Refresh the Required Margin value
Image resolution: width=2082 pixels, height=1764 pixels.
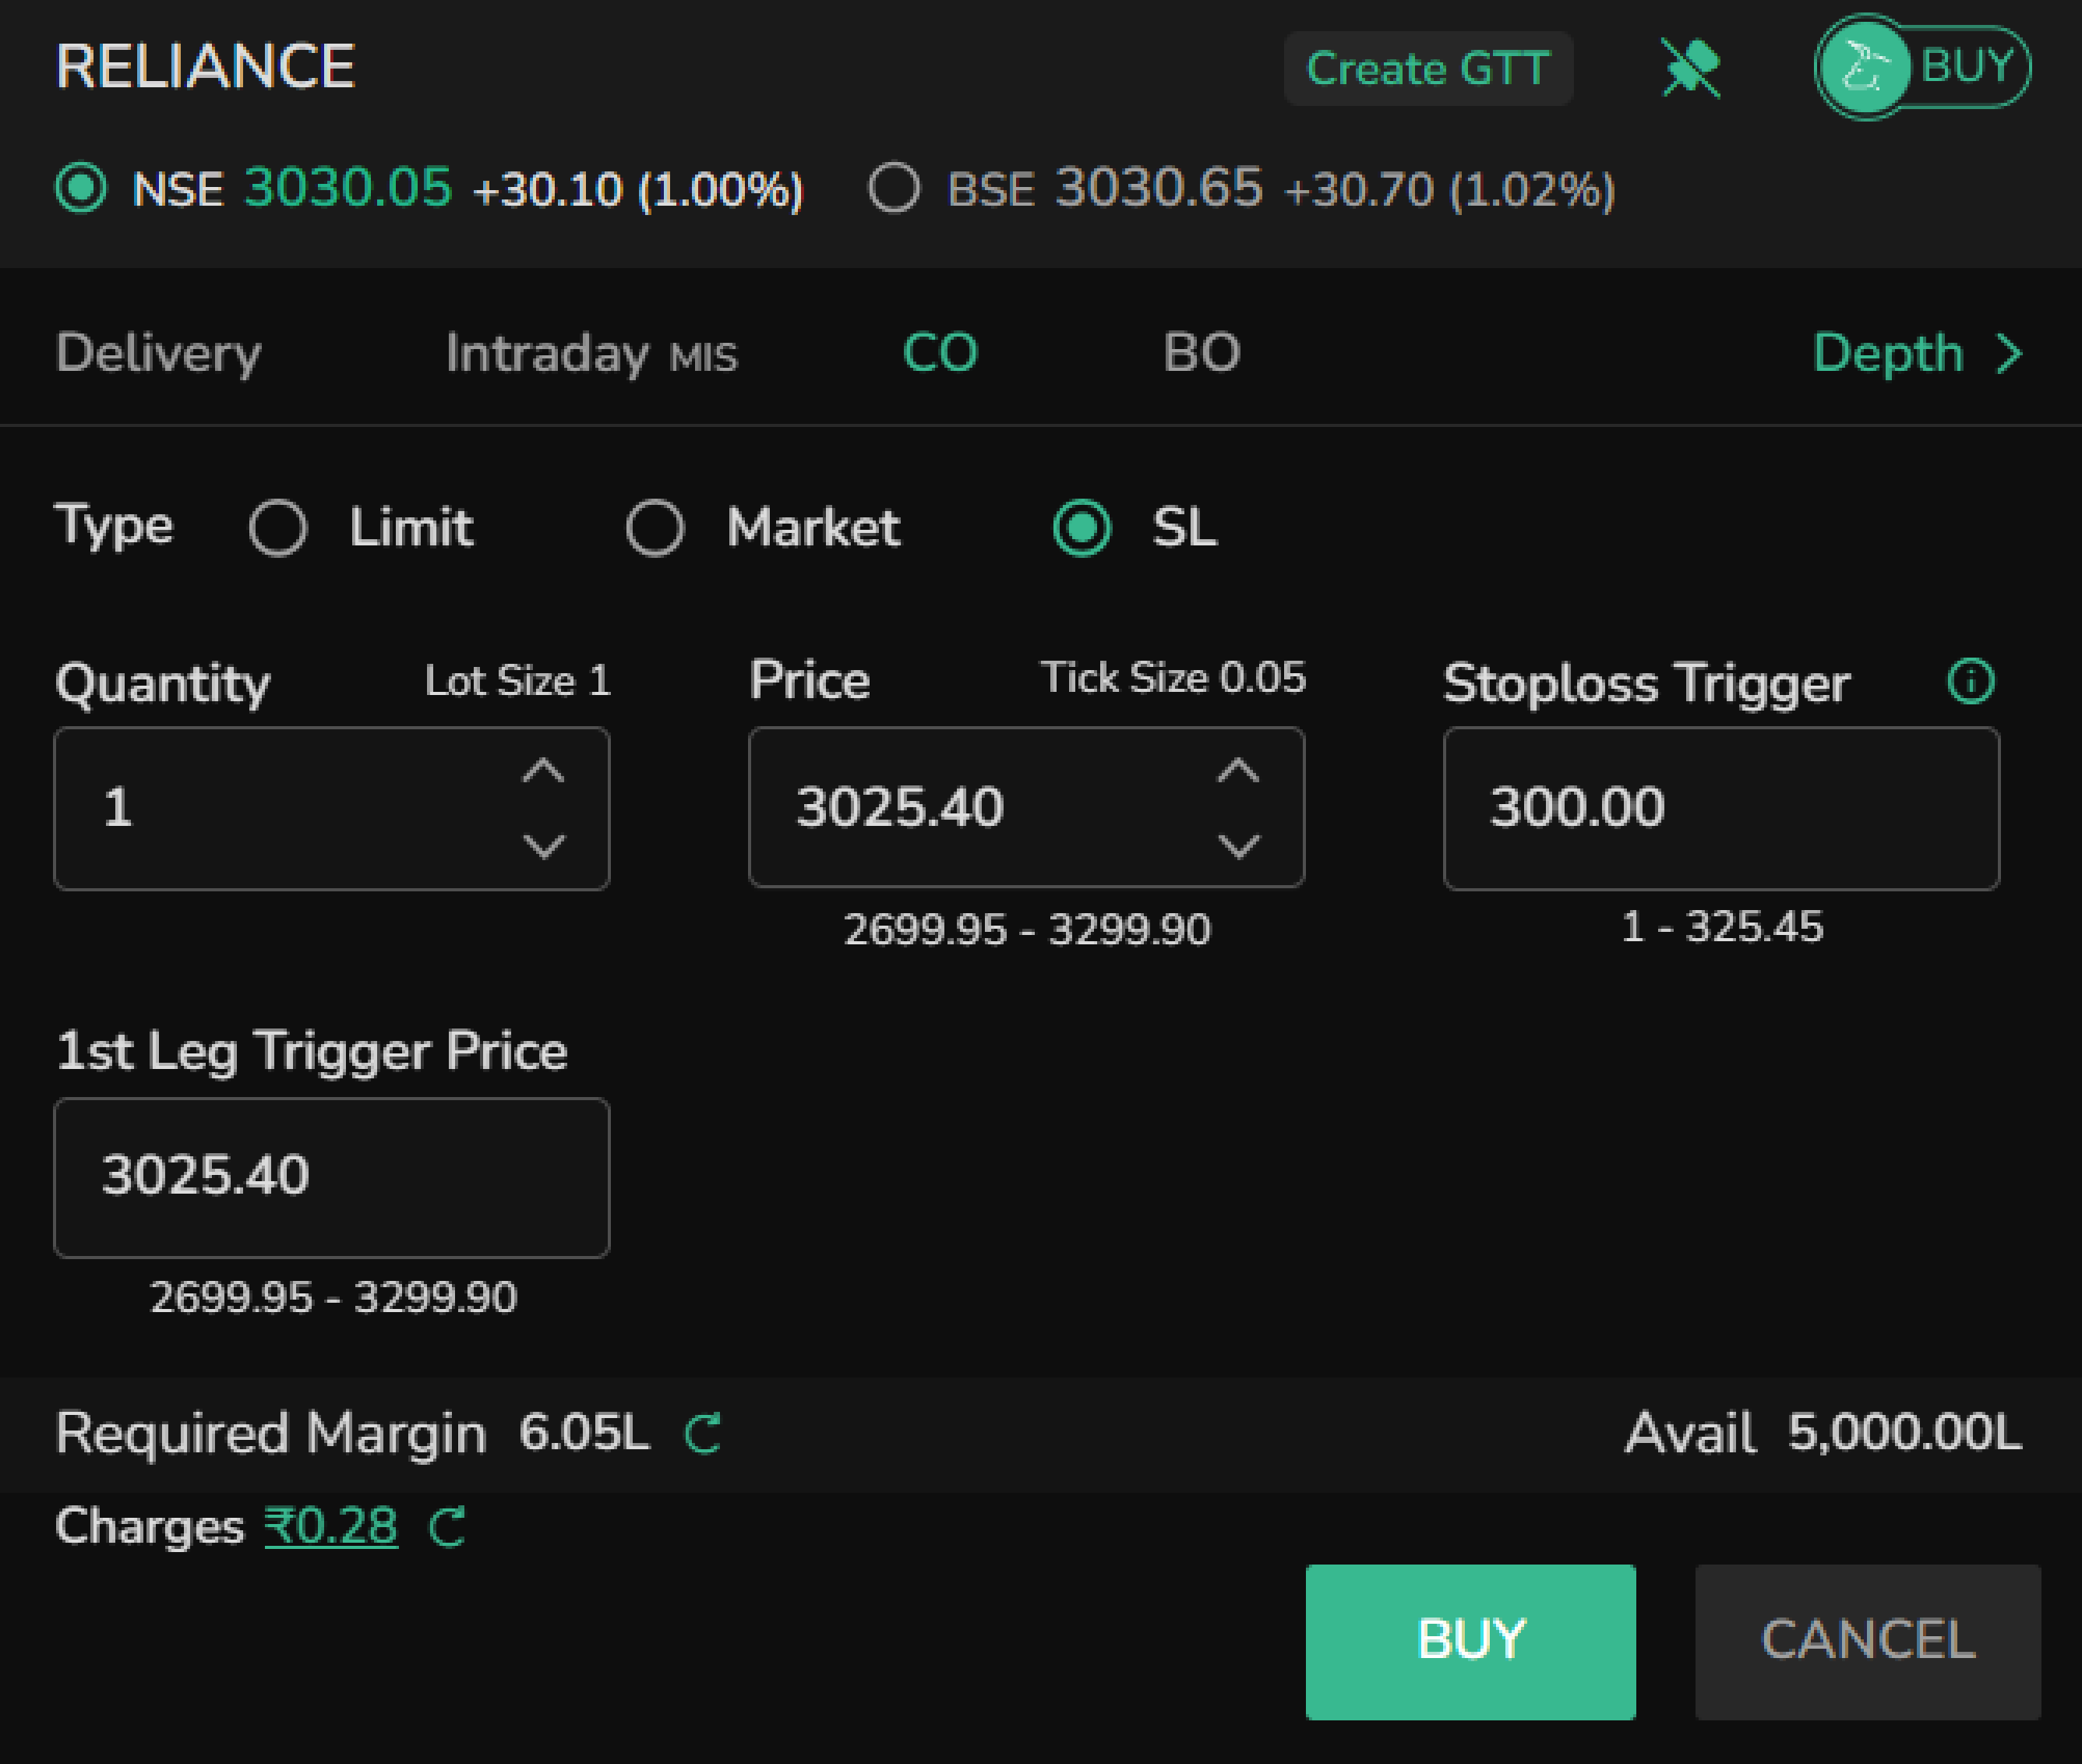(x=703, y=1433)
